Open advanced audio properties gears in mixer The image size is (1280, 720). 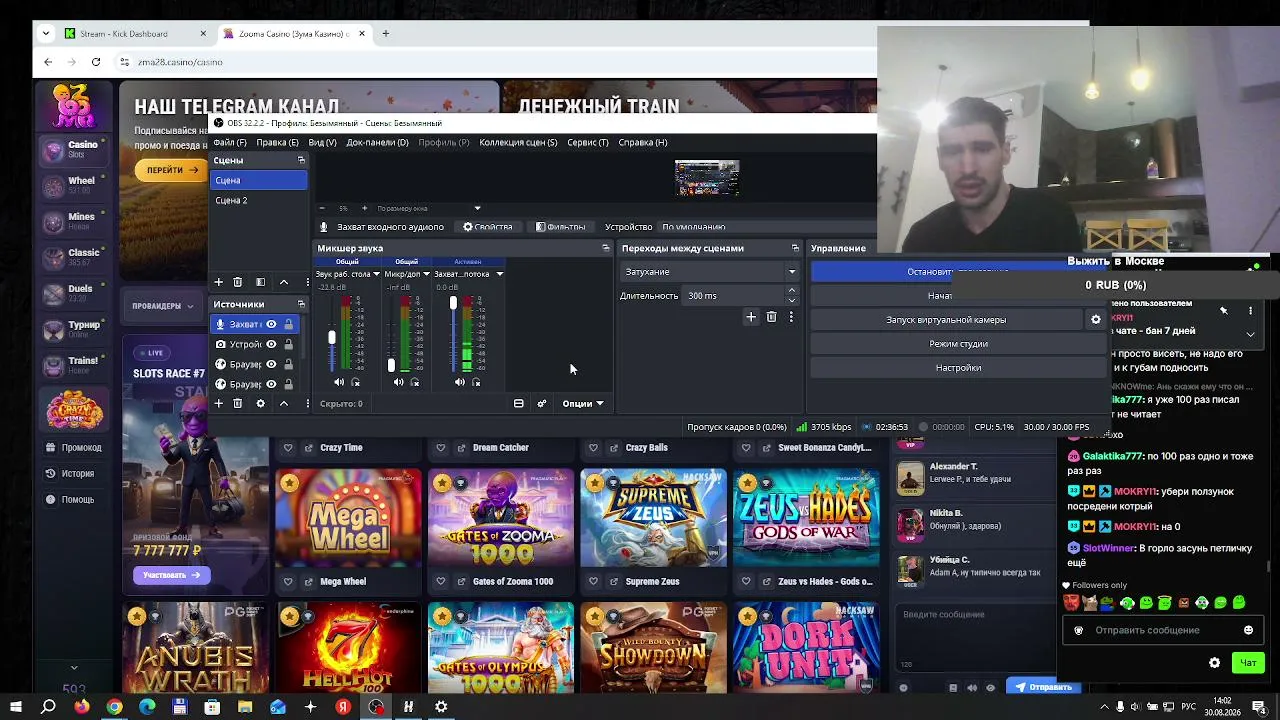pos(542,403)
